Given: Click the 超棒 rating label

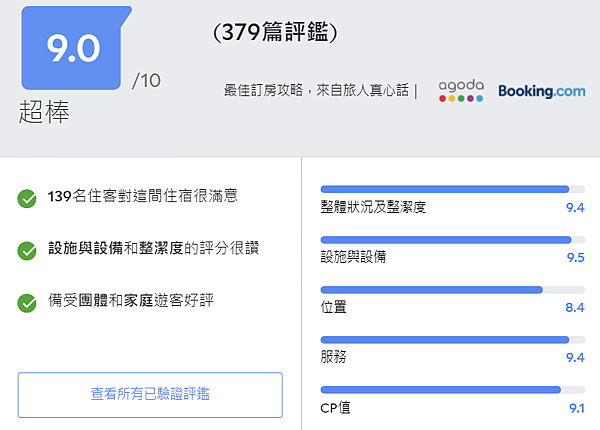Looking at the screenshot, I should click(x=44, y=113).
